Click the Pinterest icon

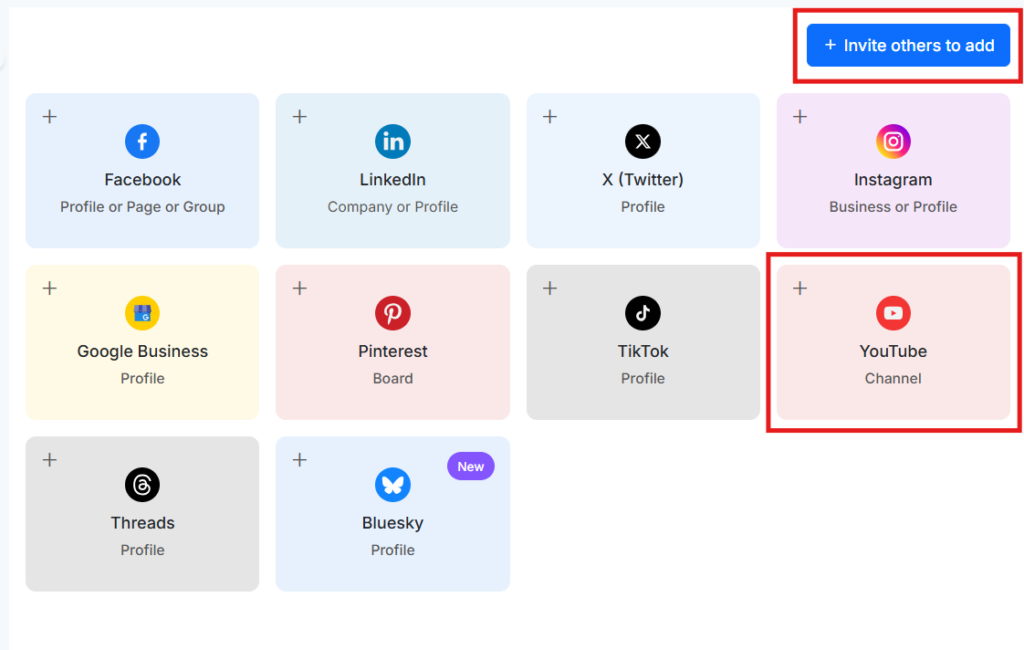(392, 313)
